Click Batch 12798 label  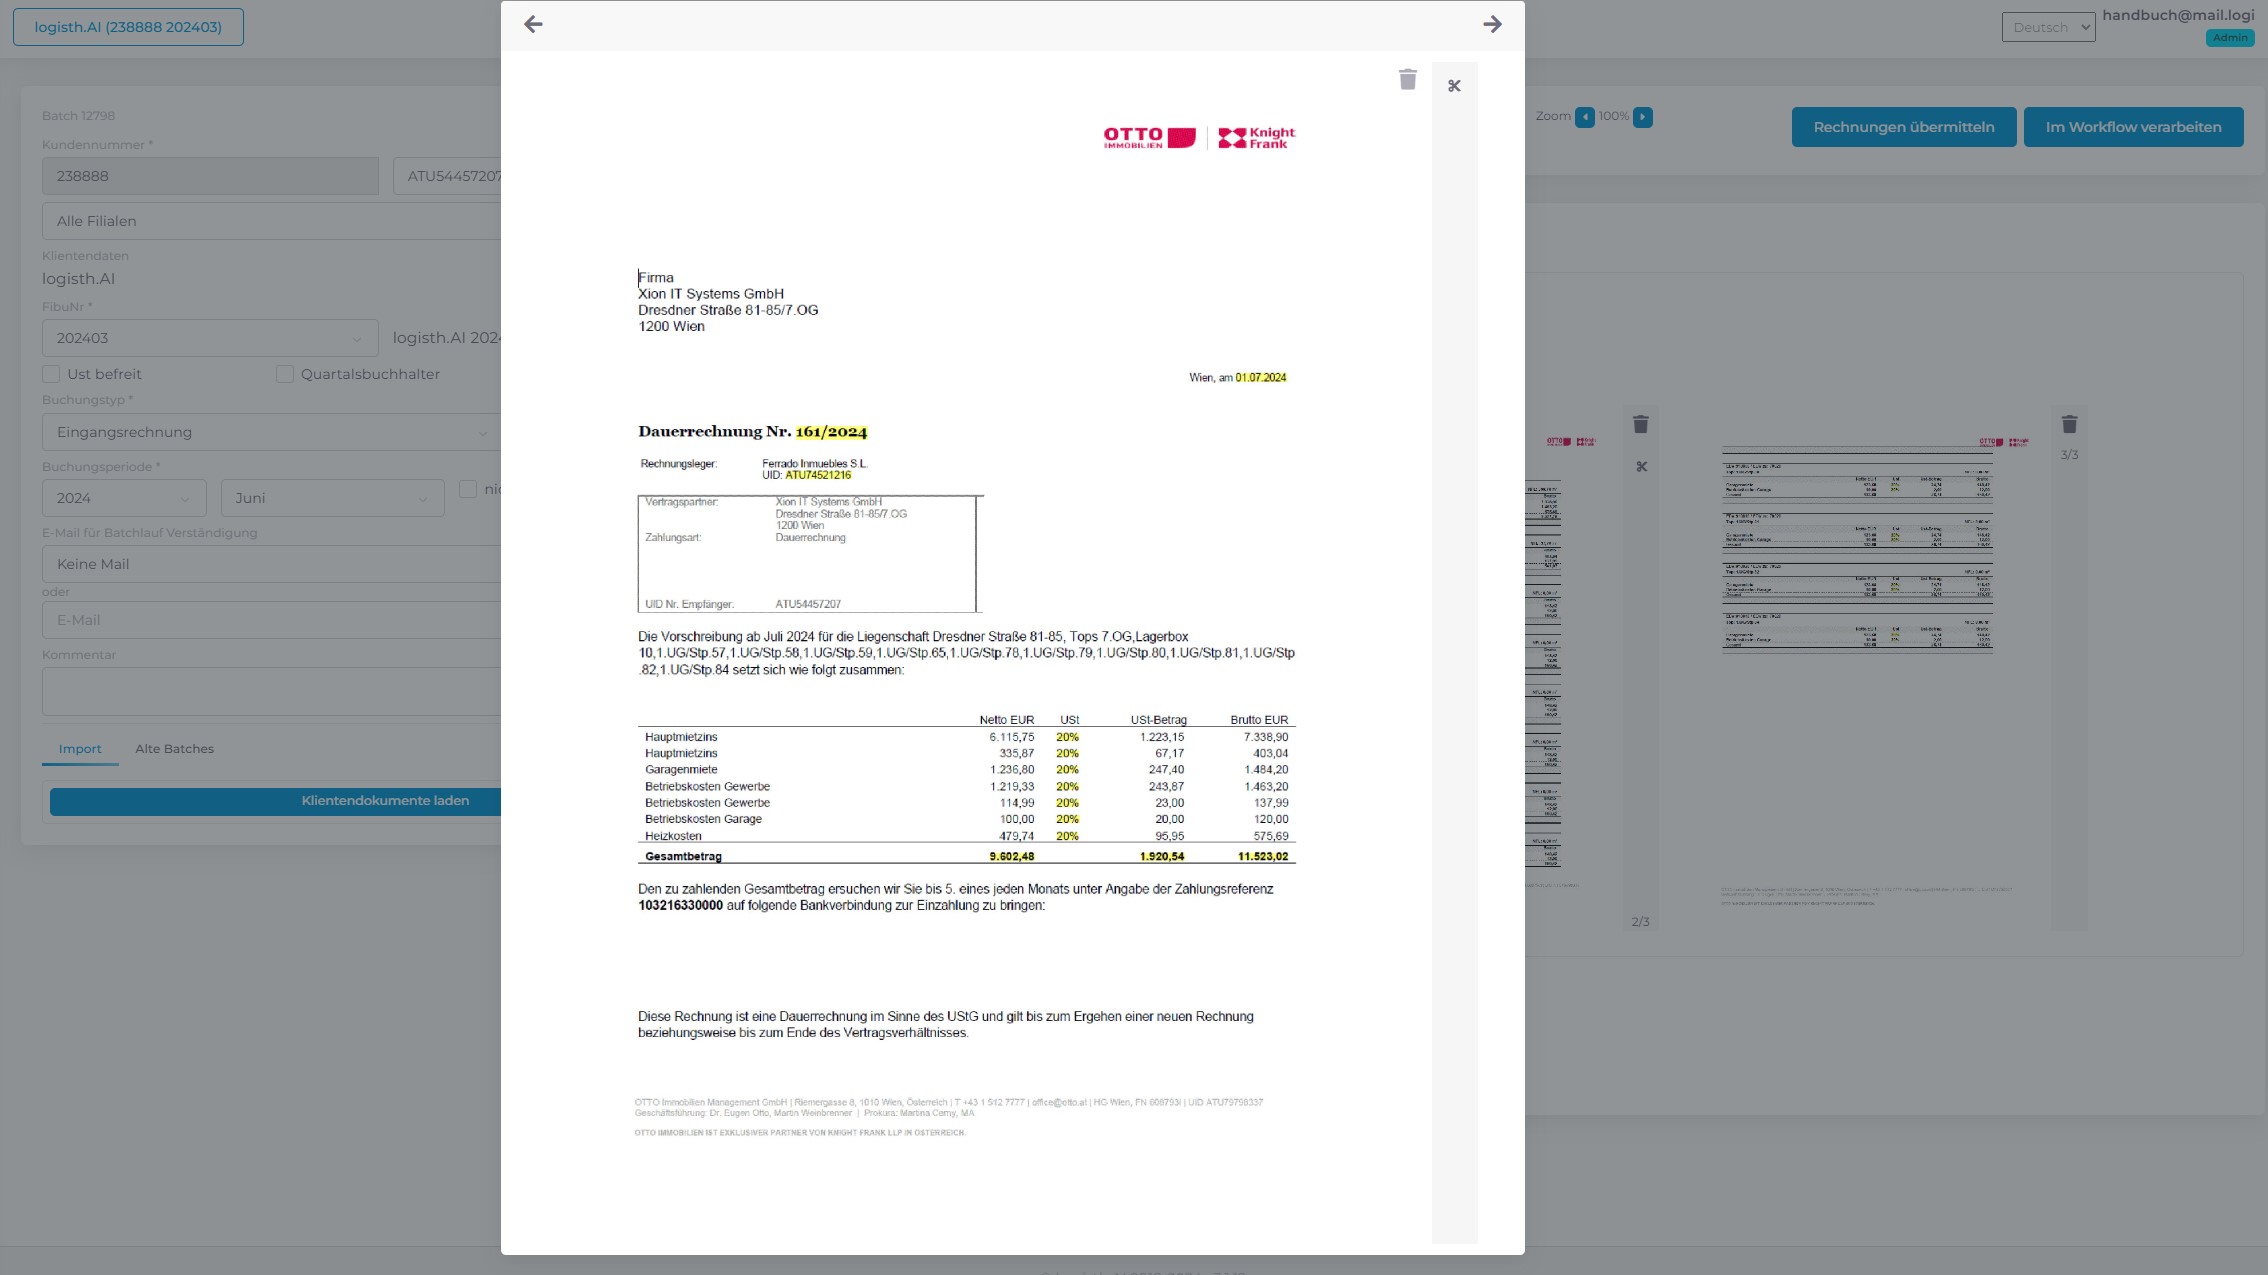click(x=78, y=116)
